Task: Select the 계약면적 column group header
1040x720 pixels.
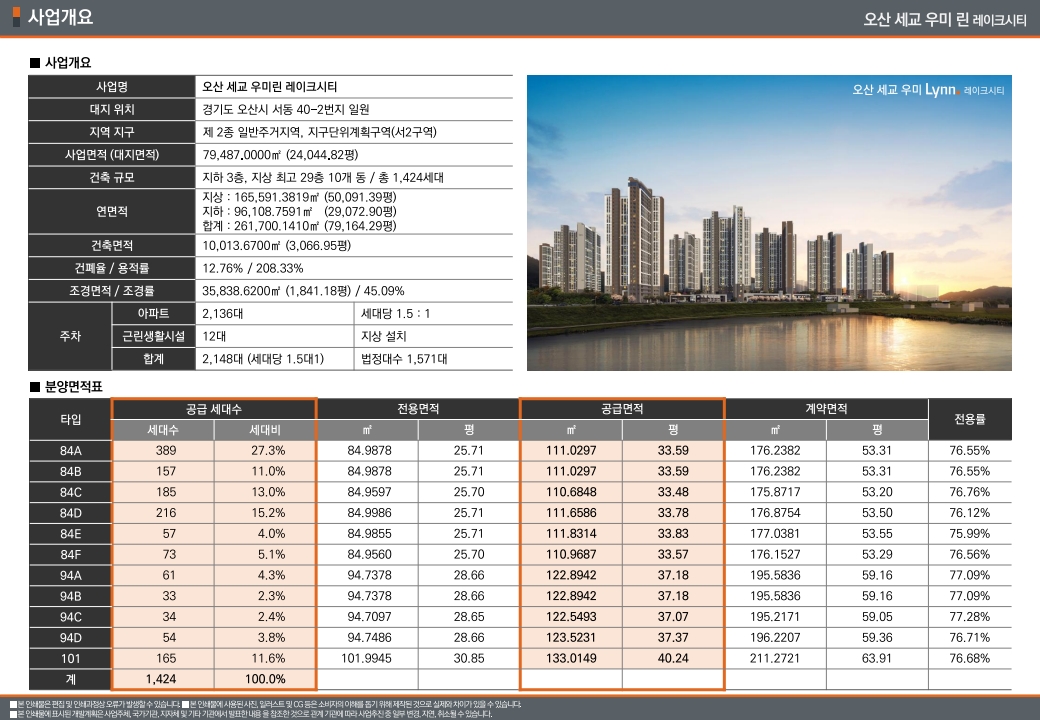Action: tap(826, 409)
